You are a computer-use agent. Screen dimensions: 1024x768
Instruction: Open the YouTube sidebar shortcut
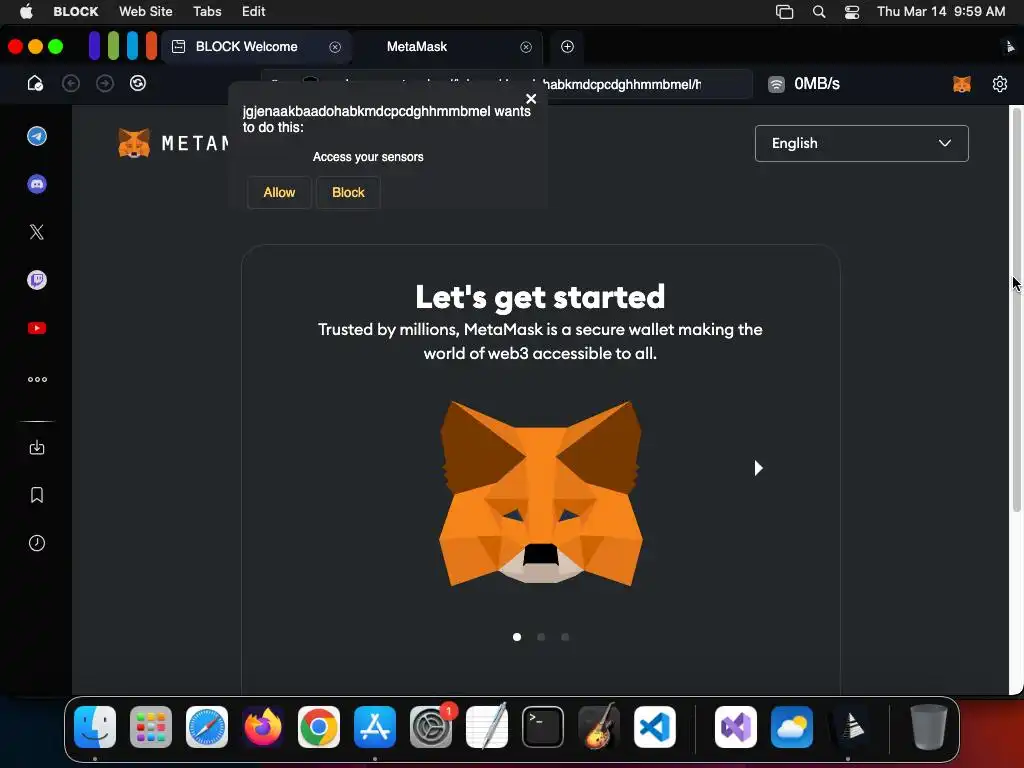click(37, 328)
